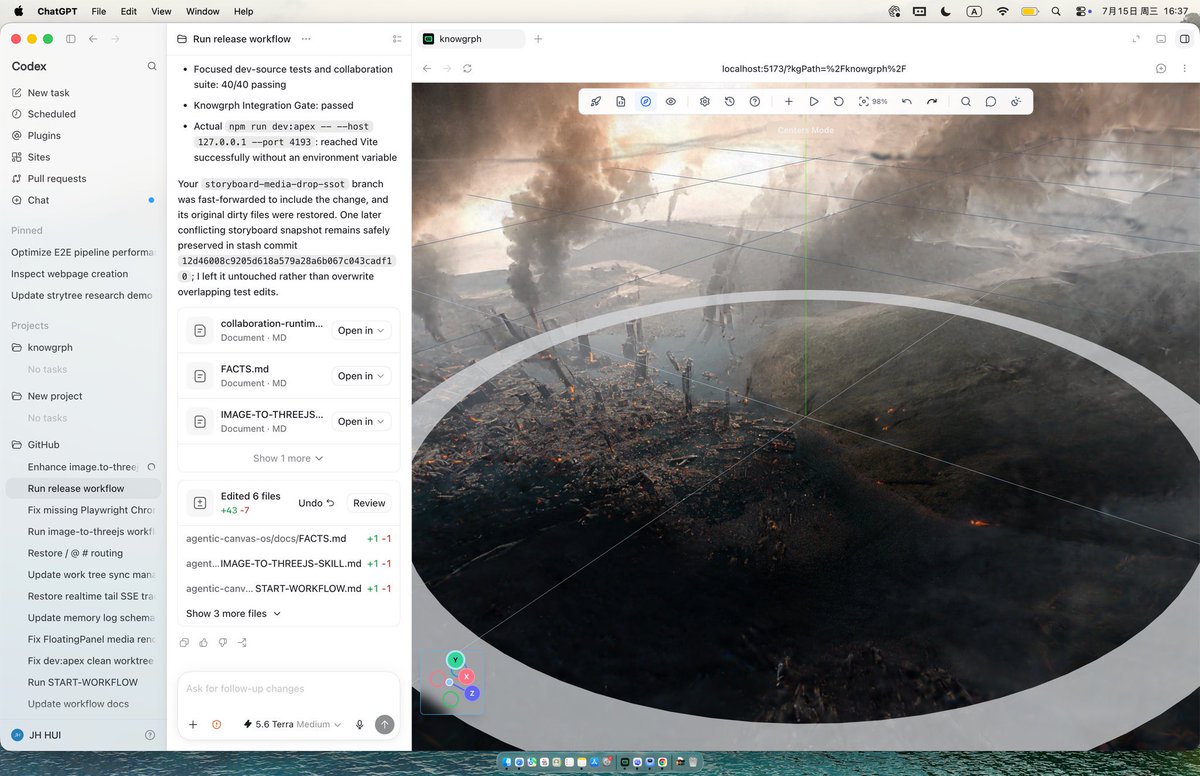Image resolution: width=1200 pixels, height=776 pixels.
Task: Click the 98% zoom fit control
Action: pyautogui.click(x=873, y=101)
